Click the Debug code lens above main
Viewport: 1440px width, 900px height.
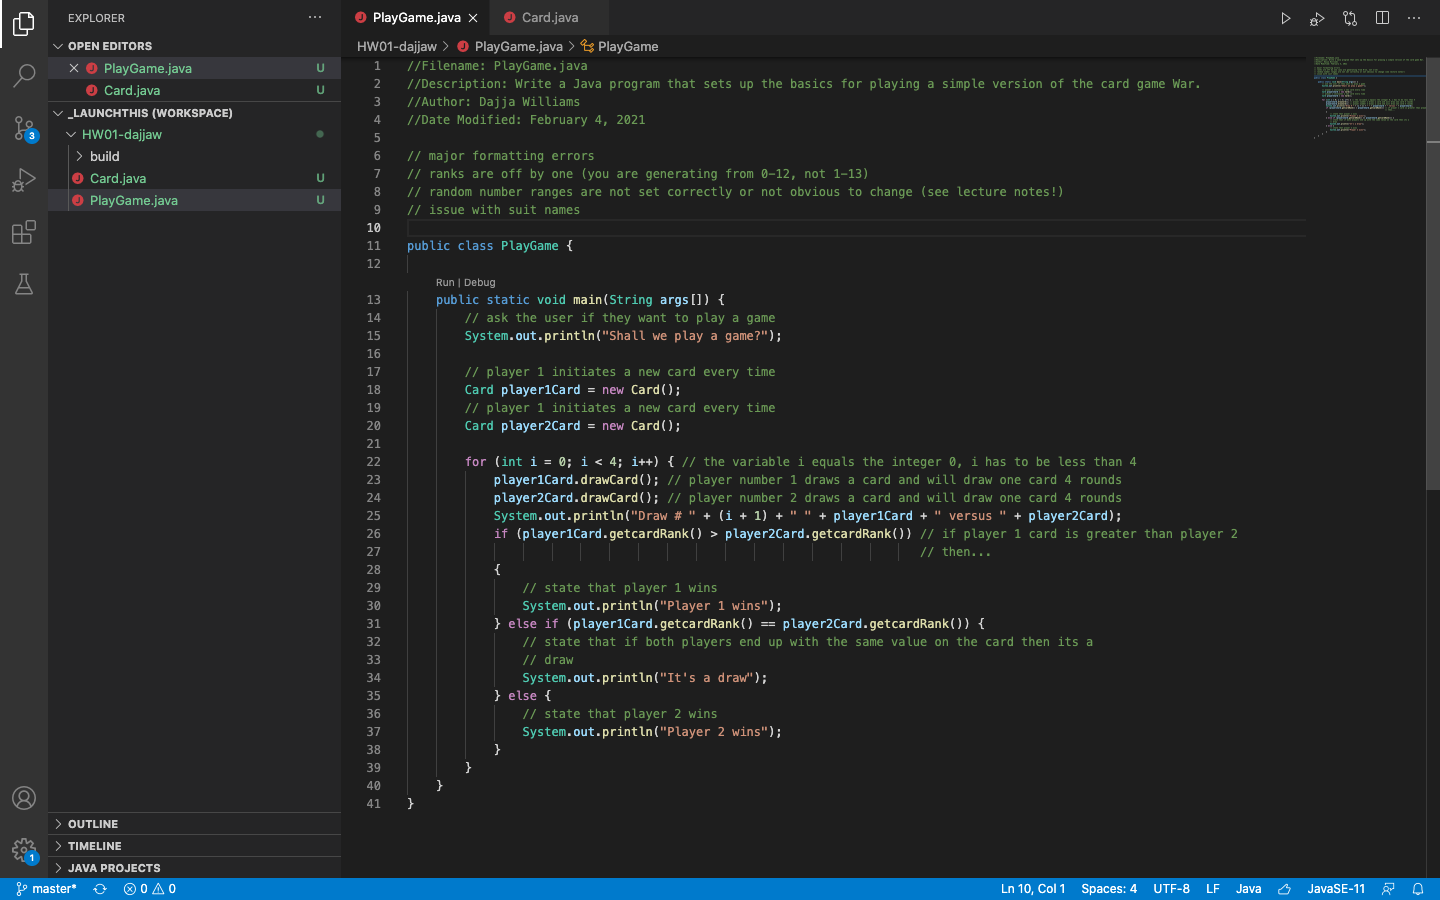[479, 282]
